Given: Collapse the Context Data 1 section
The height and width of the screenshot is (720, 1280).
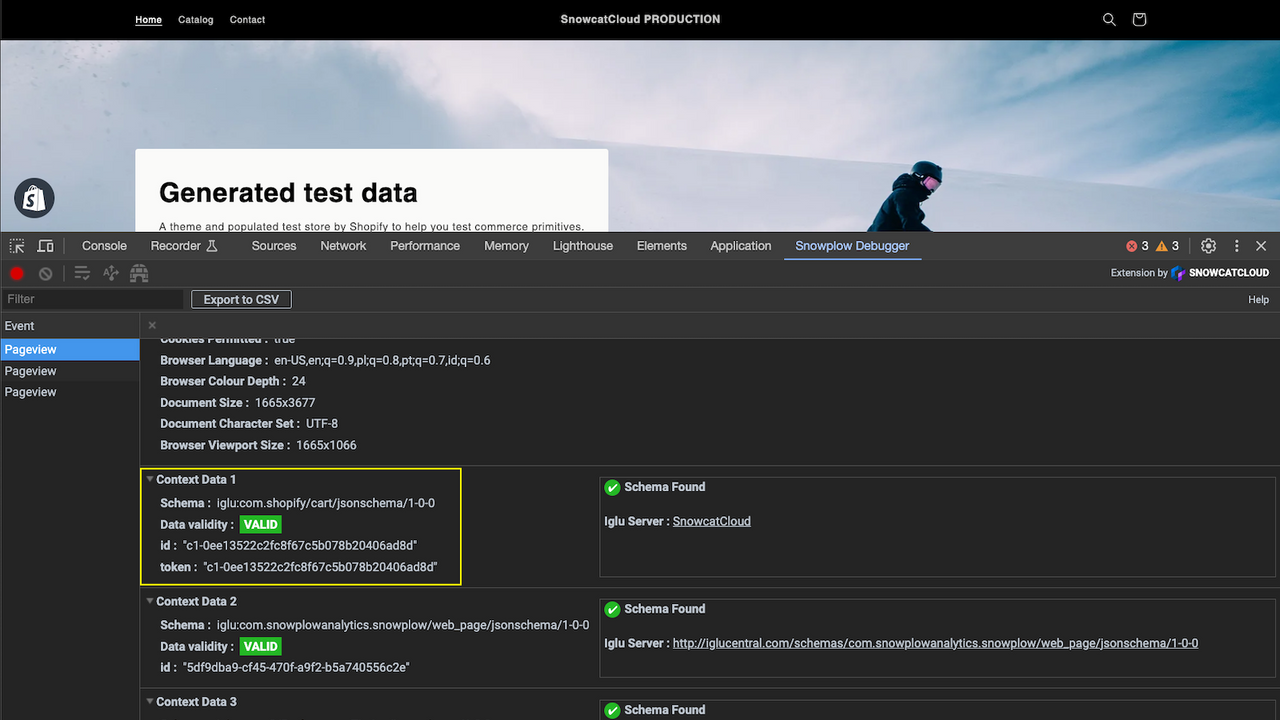Looking at the screenshot, I should [x=150, y=479].
